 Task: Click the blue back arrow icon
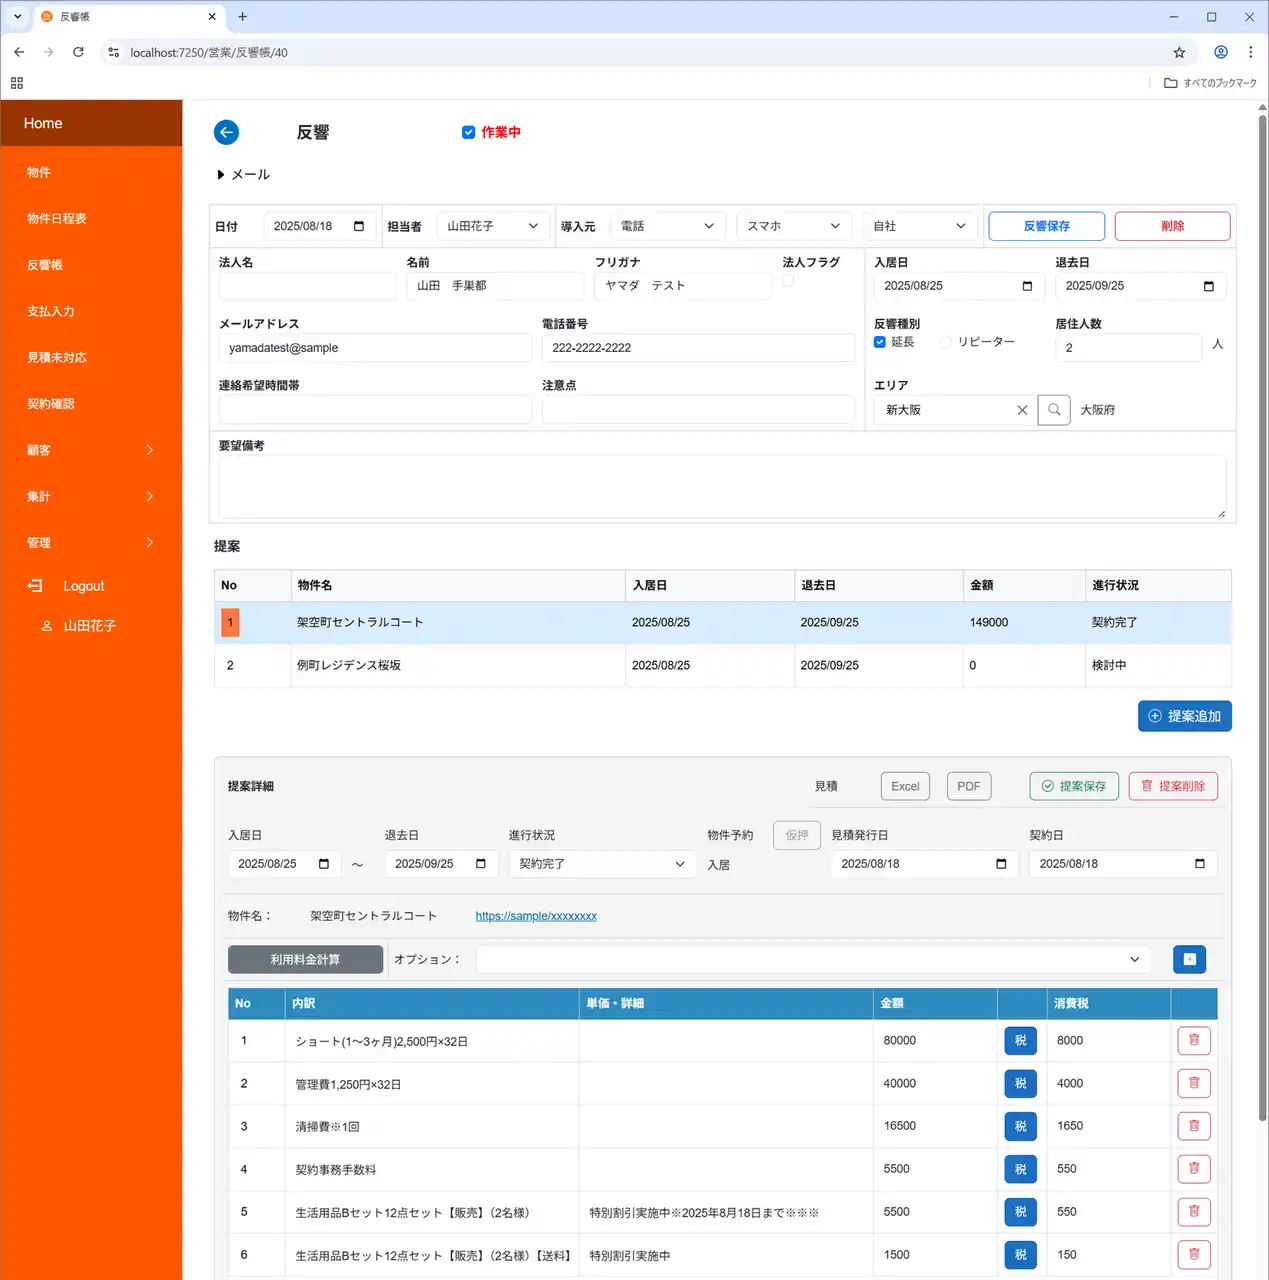coord(226,132)
